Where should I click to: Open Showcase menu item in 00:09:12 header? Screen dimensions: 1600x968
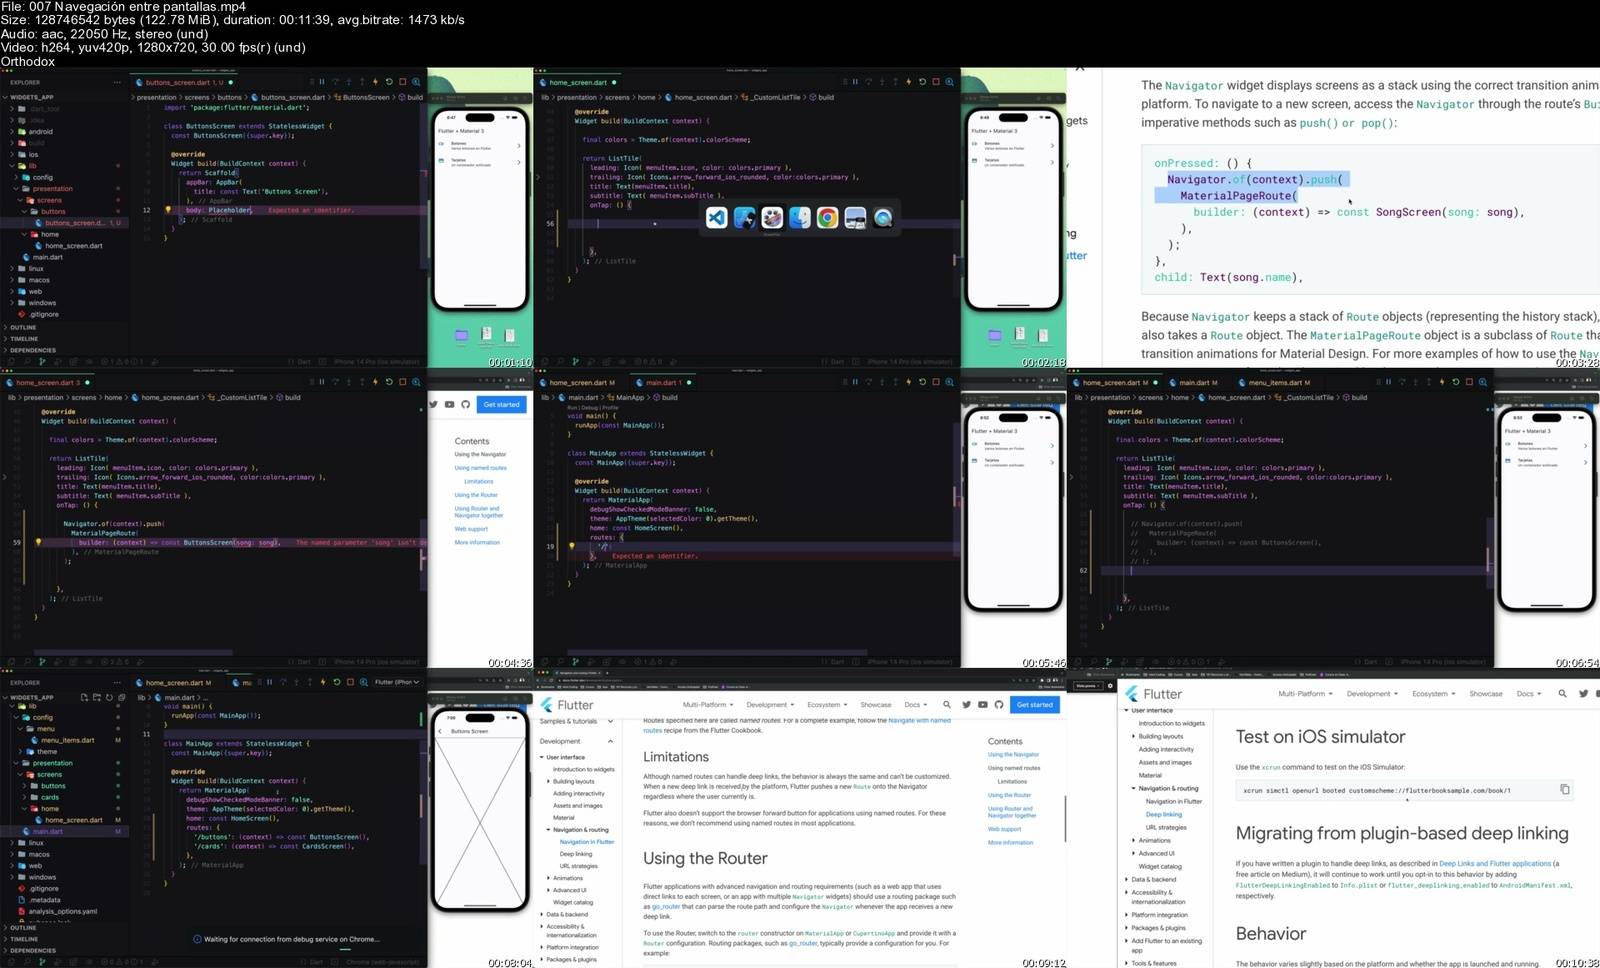point(875,705)
